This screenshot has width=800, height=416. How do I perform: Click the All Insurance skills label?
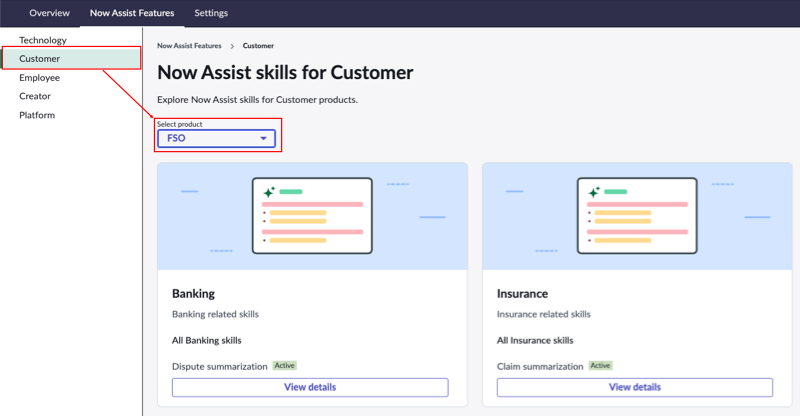(535, 340)
